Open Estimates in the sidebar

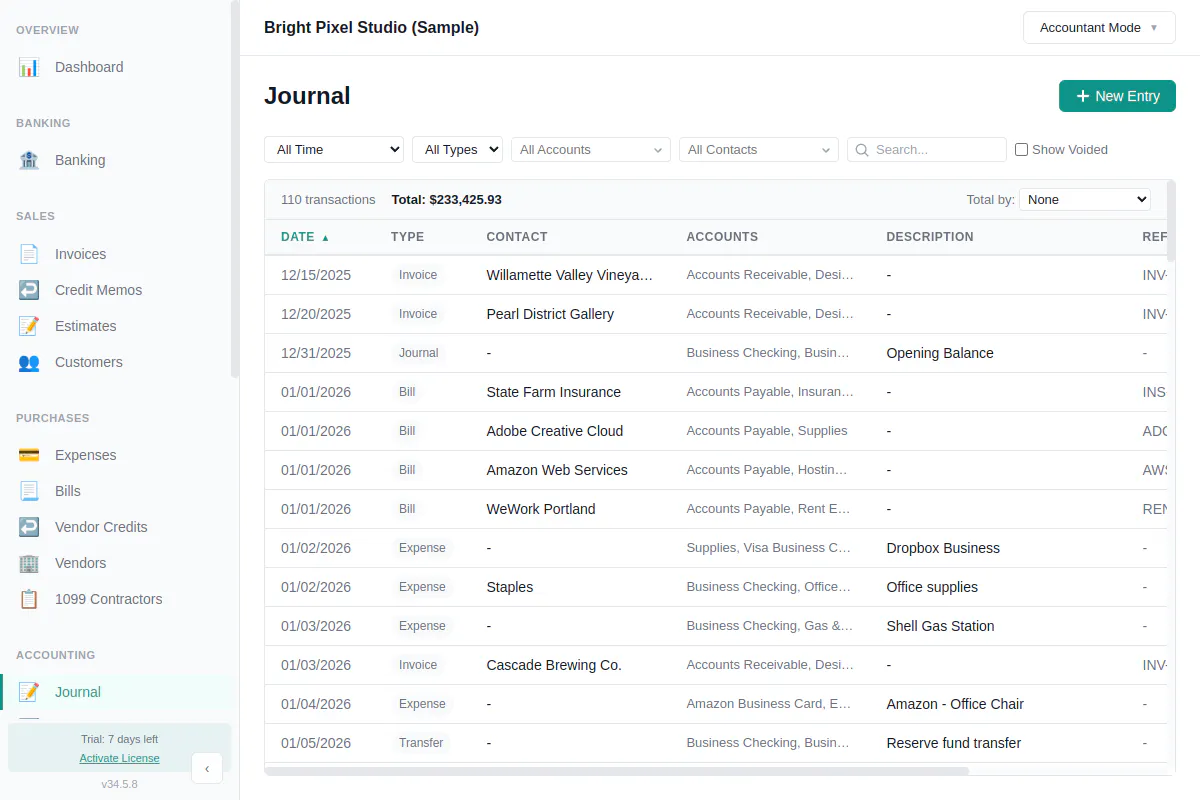pyautogui.click(x=120, y=326)
